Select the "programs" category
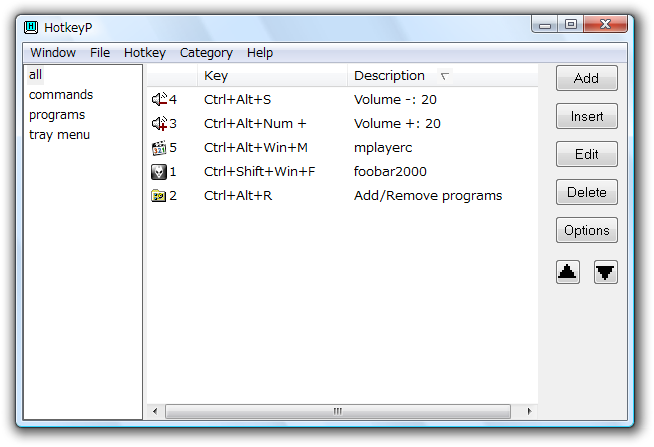This screenshot has height=447, width=654. point(57,115)
